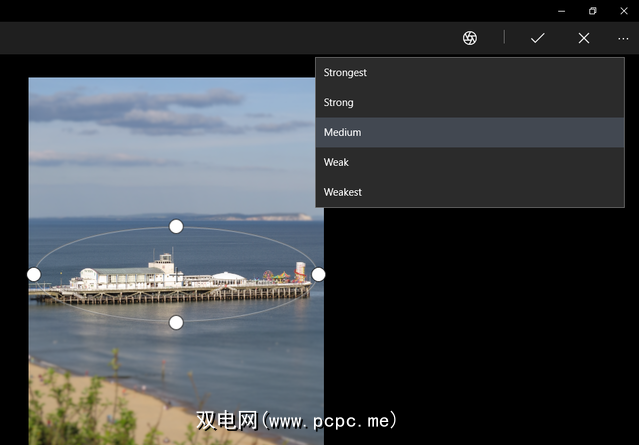Restore down the photo editor window
The height and width of the screenshot is (445, 639).
point(593,11)
